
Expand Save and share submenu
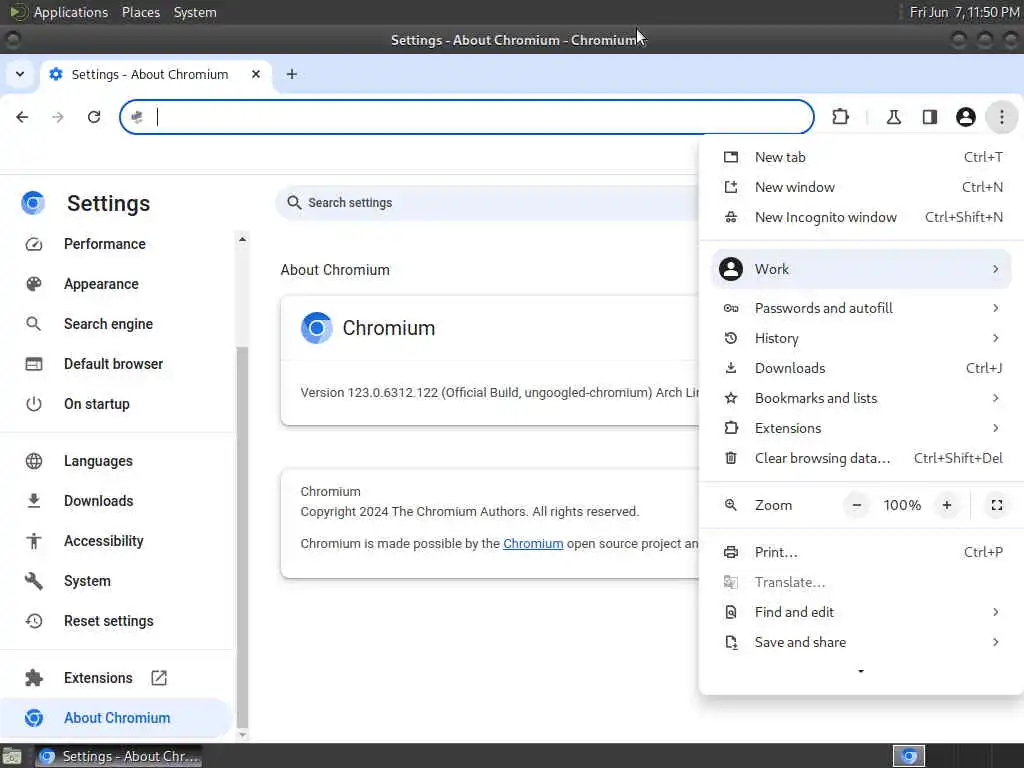861,642
